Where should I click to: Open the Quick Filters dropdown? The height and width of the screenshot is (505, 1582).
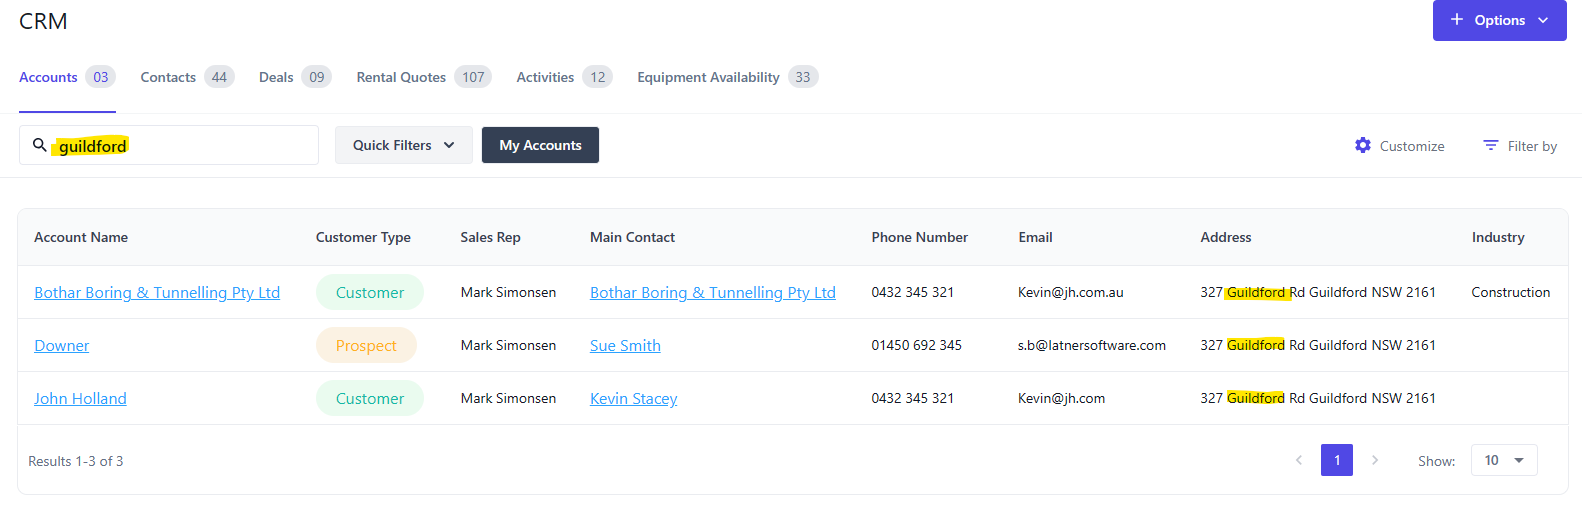tap(403, 145)
